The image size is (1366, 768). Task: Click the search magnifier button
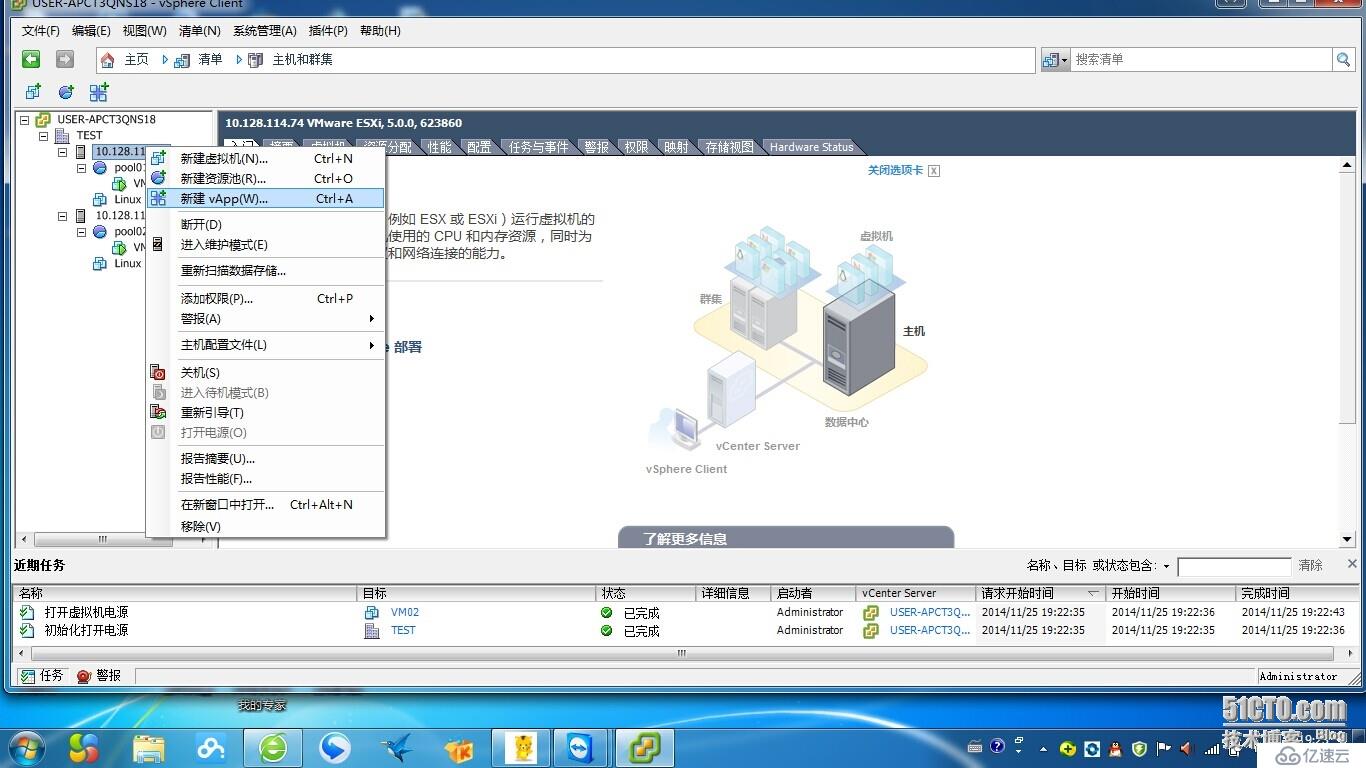(x=1343, y=60)
